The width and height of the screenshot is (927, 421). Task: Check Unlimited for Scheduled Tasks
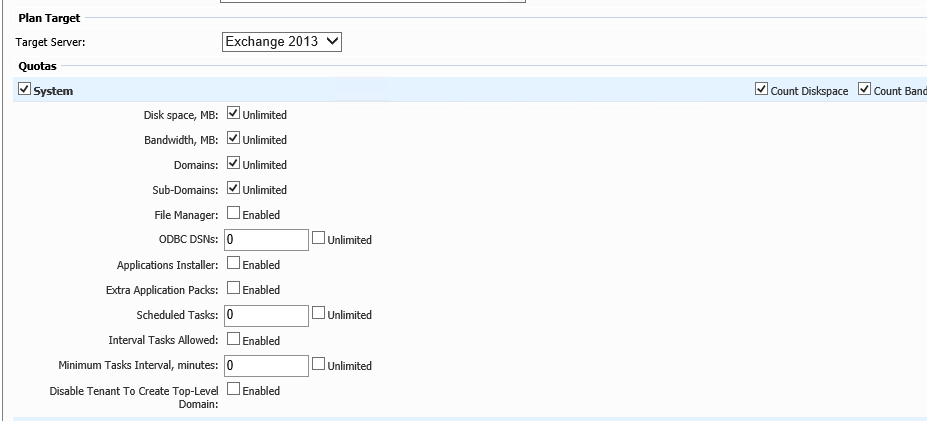click(319, 313)
